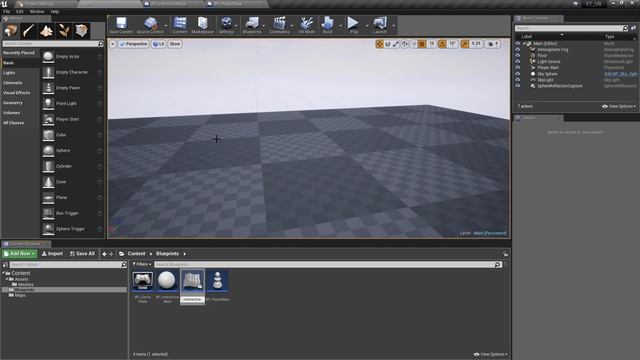Click the VR Mode toolbar icon
Image resolution: width=640 pixels, height=360 pixels.
tap(306, 23)
